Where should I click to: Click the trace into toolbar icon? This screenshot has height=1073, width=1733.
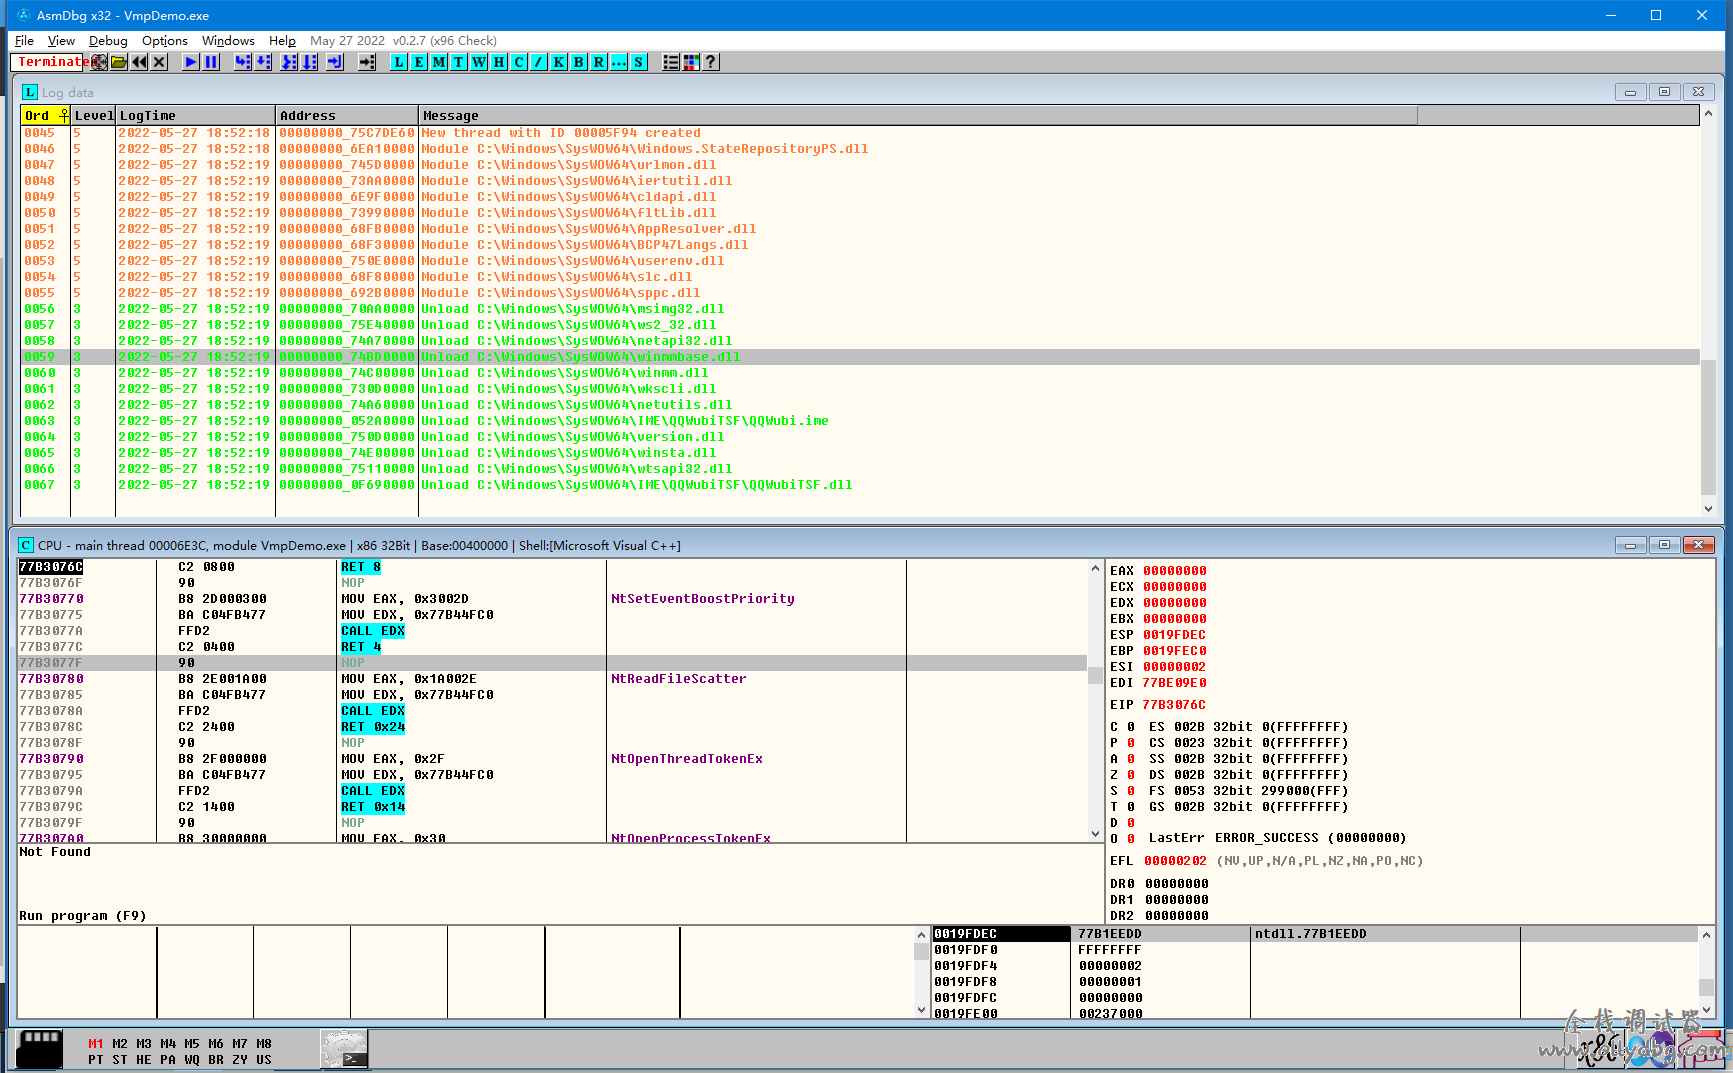[289, 62]
